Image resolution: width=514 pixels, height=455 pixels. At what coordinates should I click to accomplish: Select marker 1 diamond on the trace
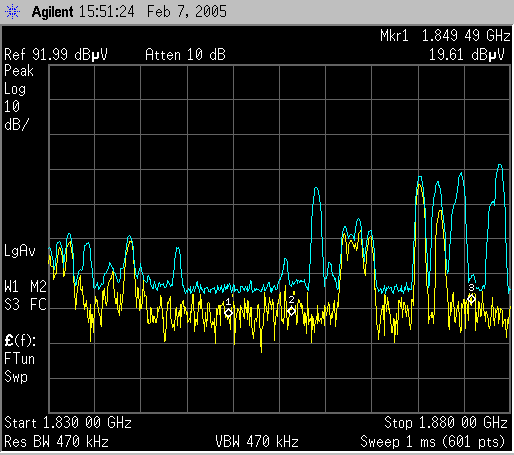pyautogui.click(x=228, y=312)
